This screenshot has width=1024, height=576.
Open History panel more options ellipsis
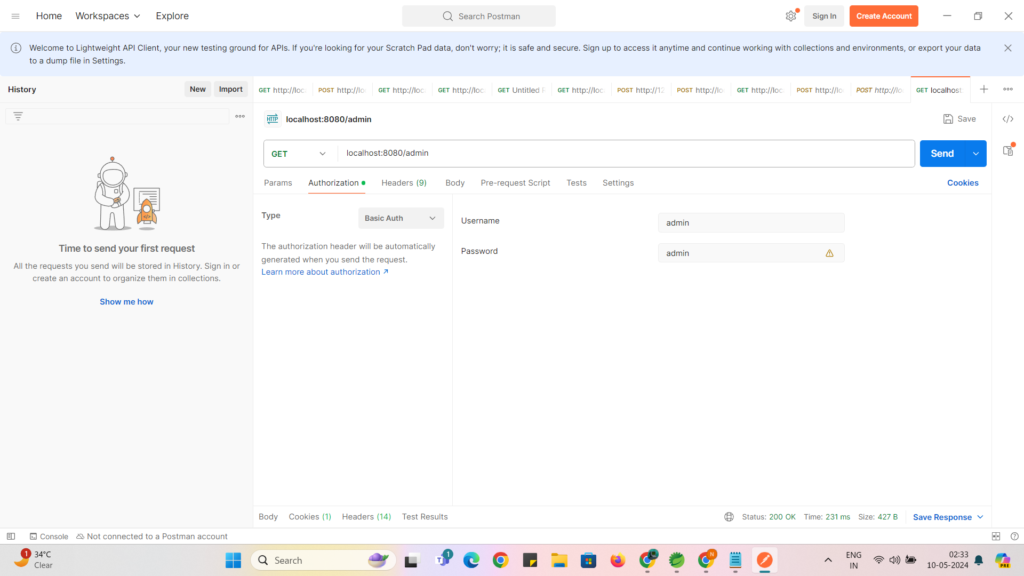[x=240, y=116]
